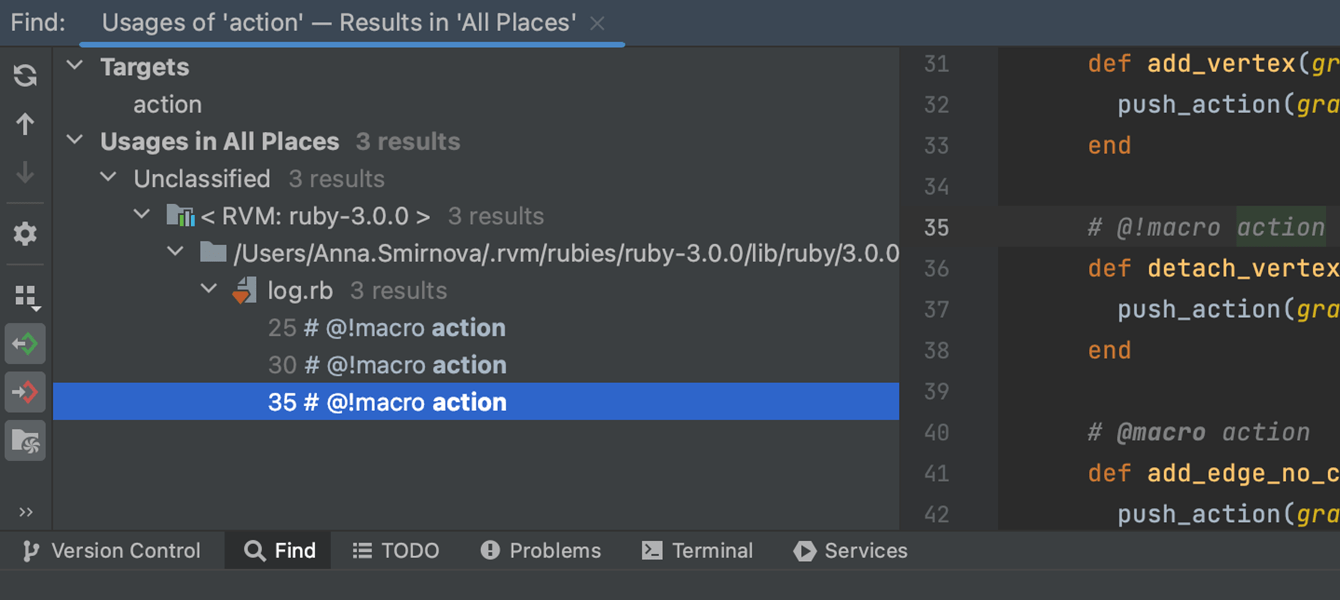The image size is (1340, 600).
Task: Toggle the read access filter icon
Action: point(25,344)
